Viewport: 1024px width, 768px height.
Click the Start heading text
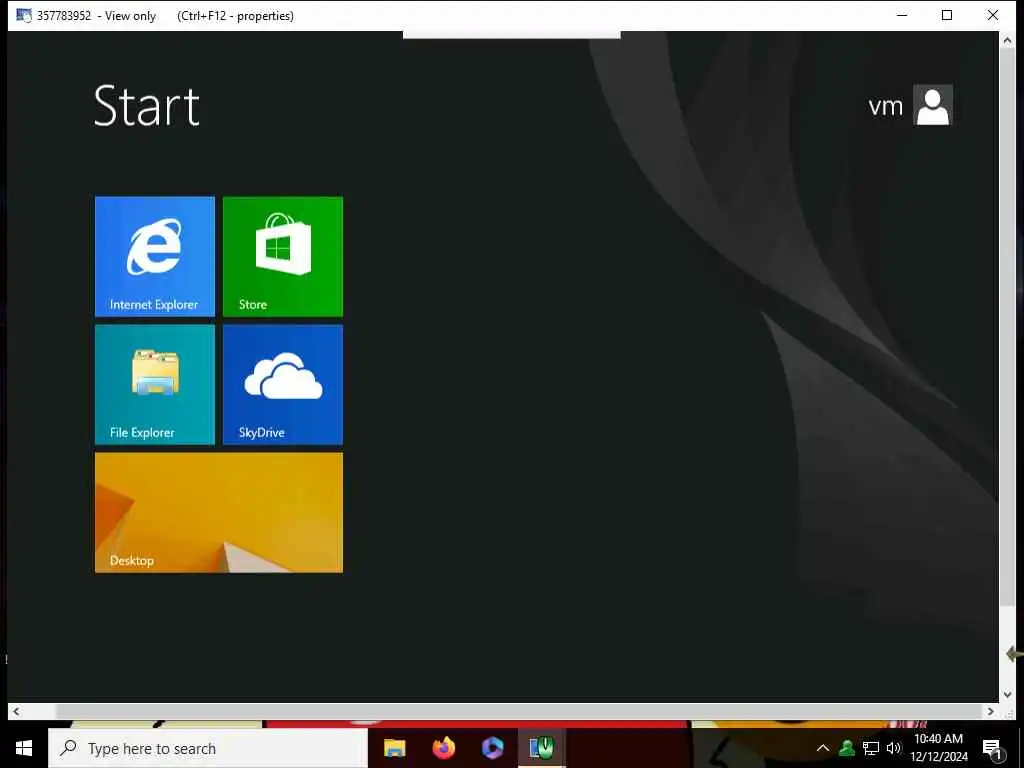point(146,106)
